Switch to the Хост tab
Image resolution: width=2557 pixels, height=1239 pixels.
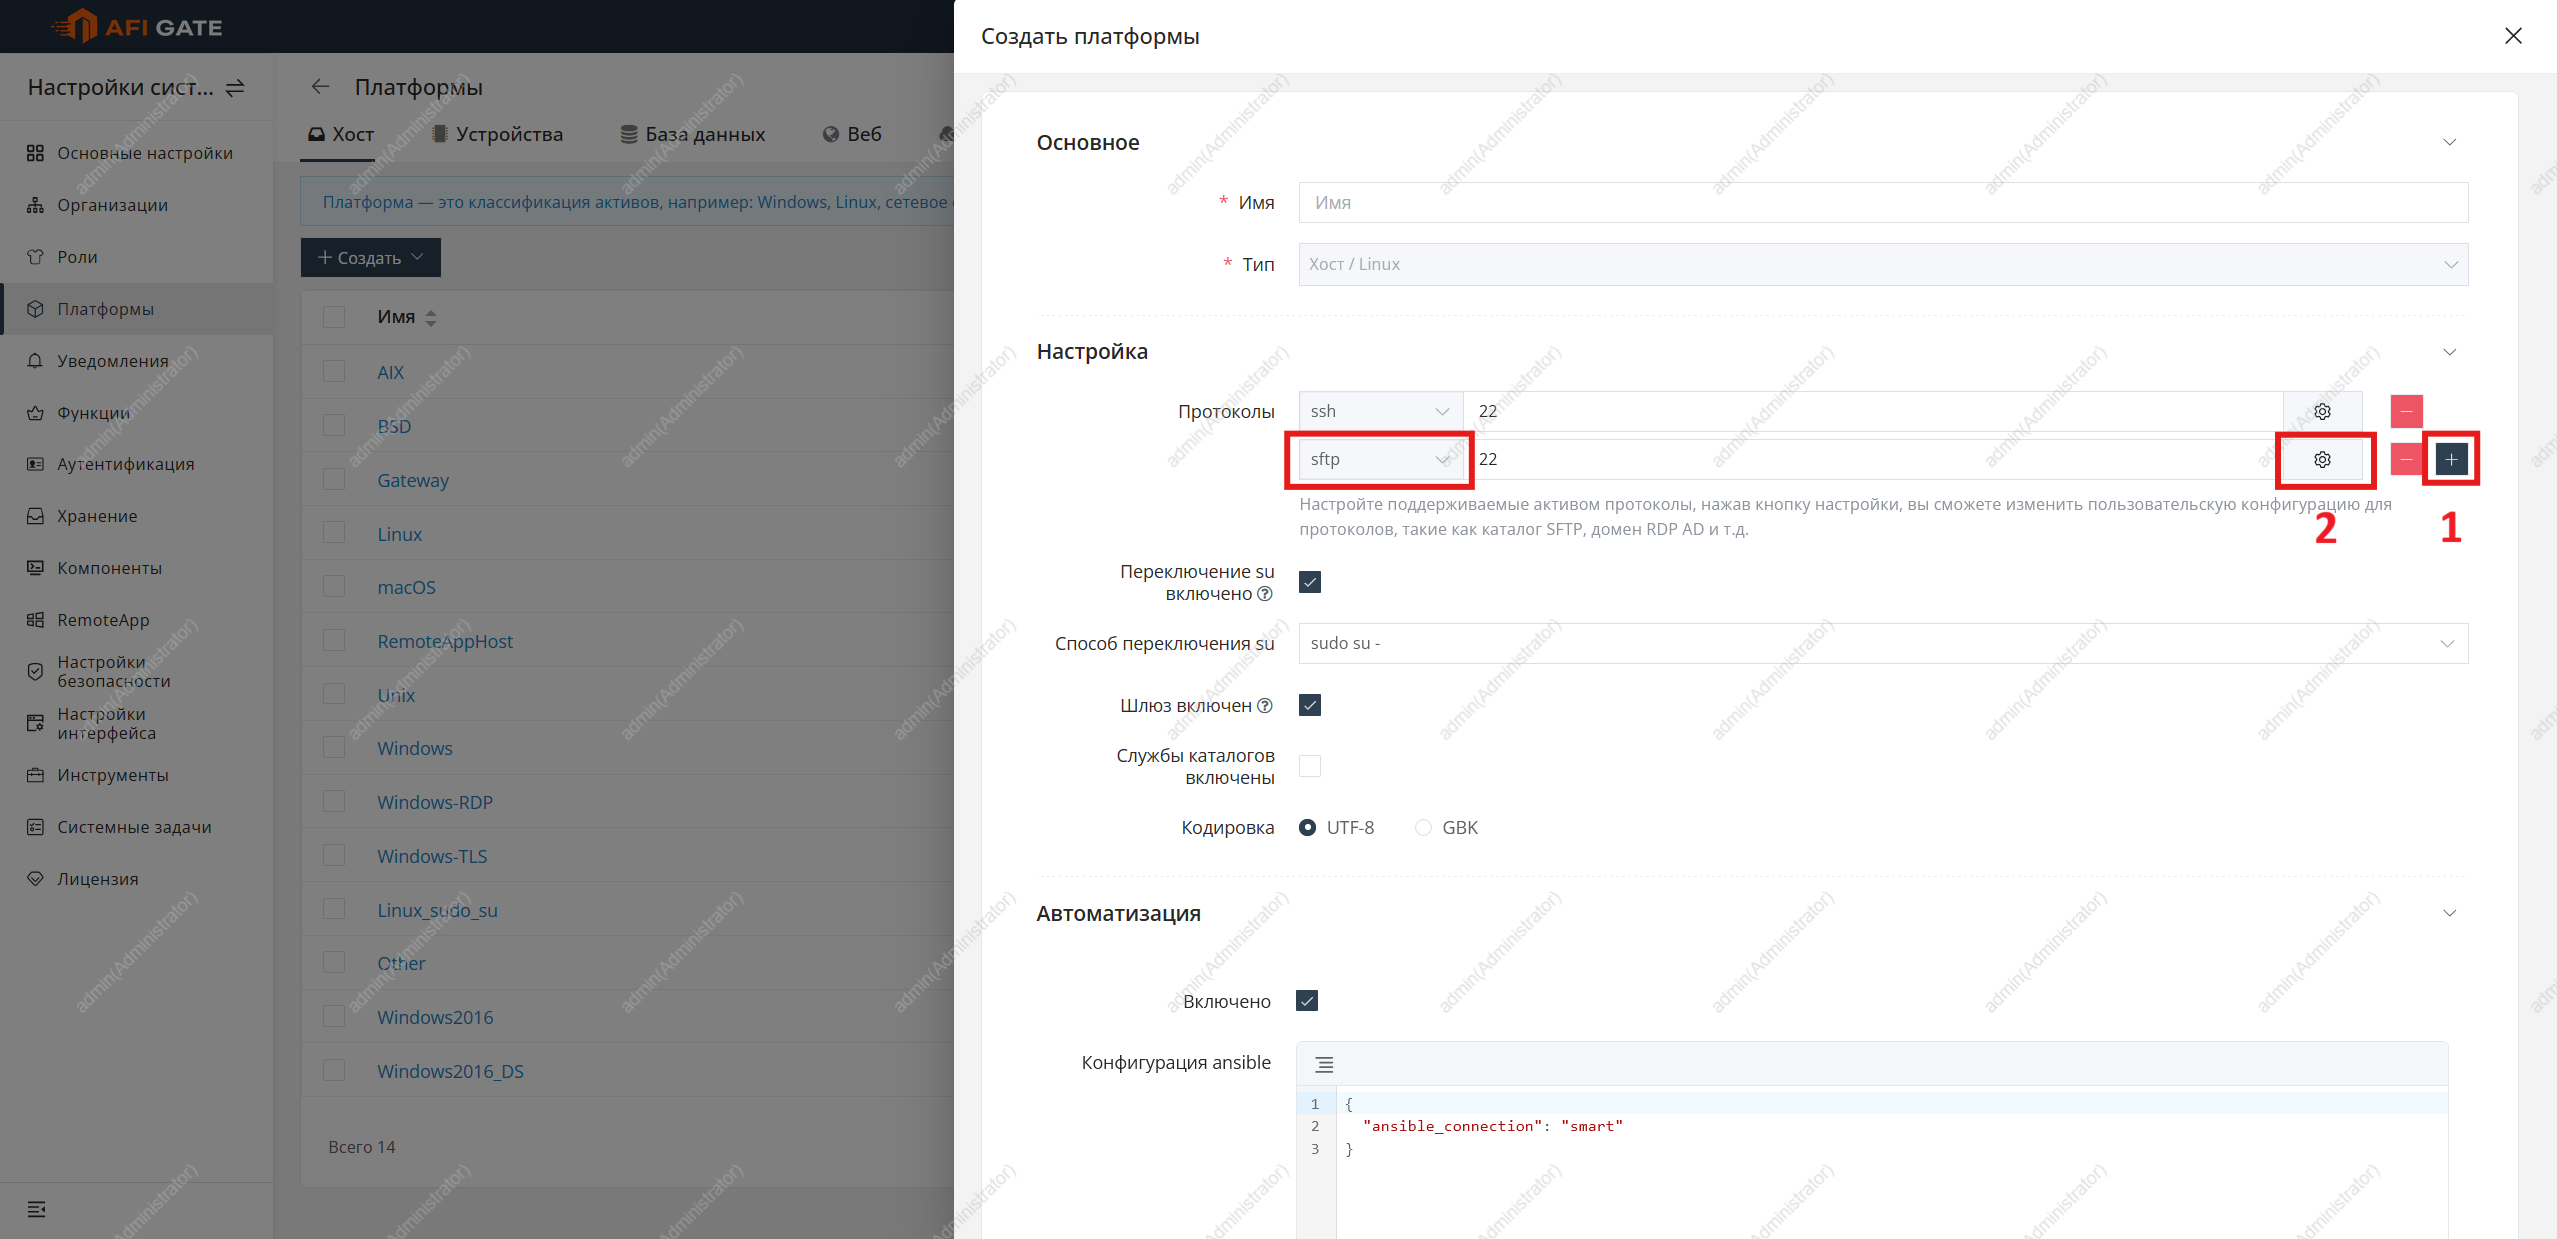pos(340,134)
